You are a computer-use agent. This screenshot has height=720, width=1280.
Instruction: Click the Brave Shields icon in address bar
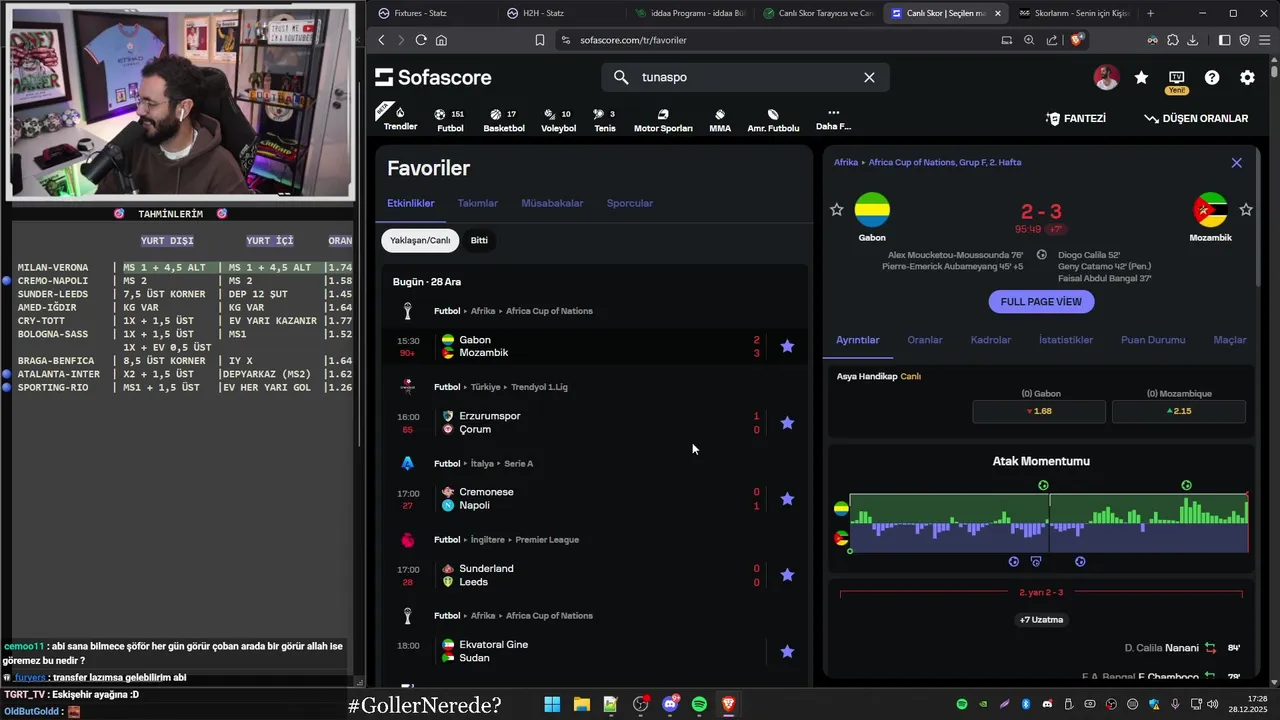point(1077,40)
